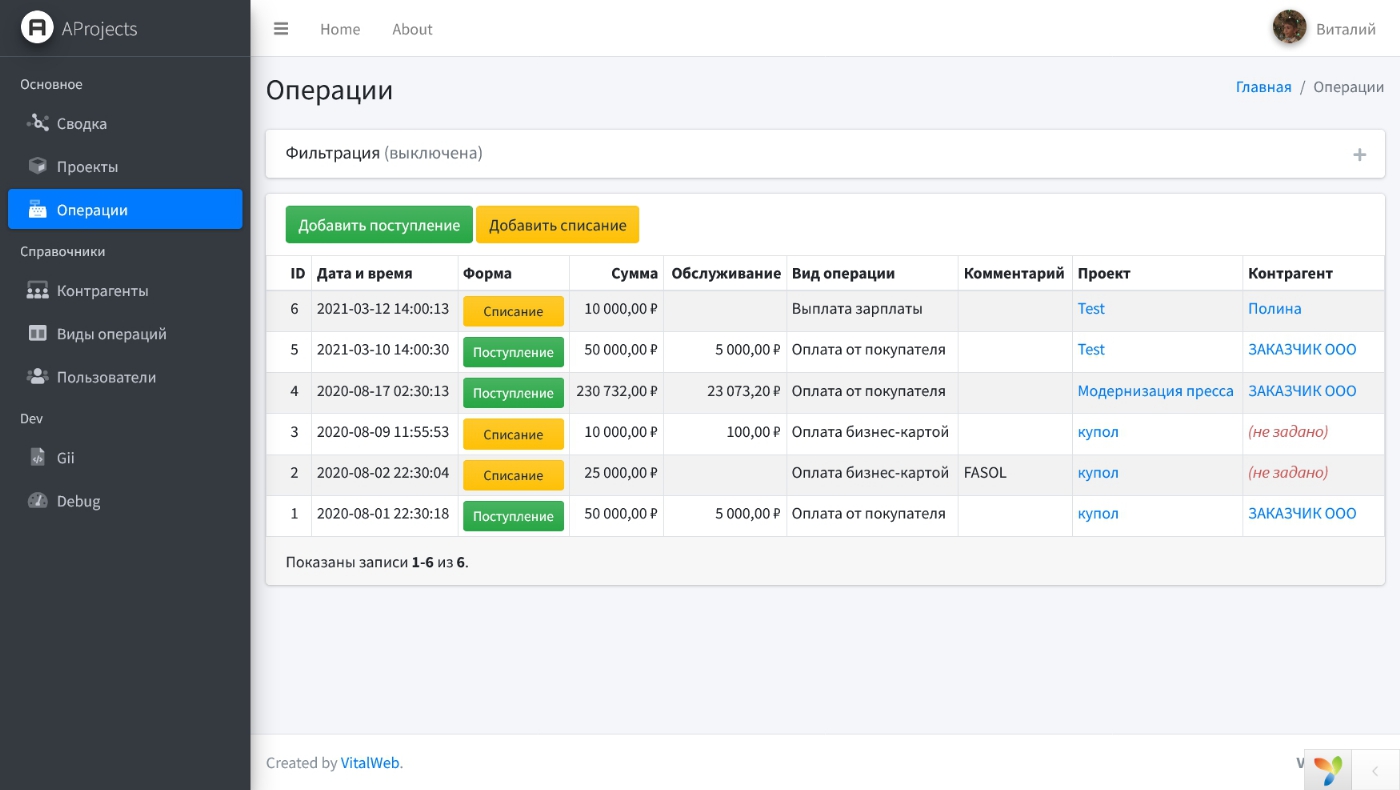Click the Добавить поступление button

pyautogui.click(x=379, y=225)
